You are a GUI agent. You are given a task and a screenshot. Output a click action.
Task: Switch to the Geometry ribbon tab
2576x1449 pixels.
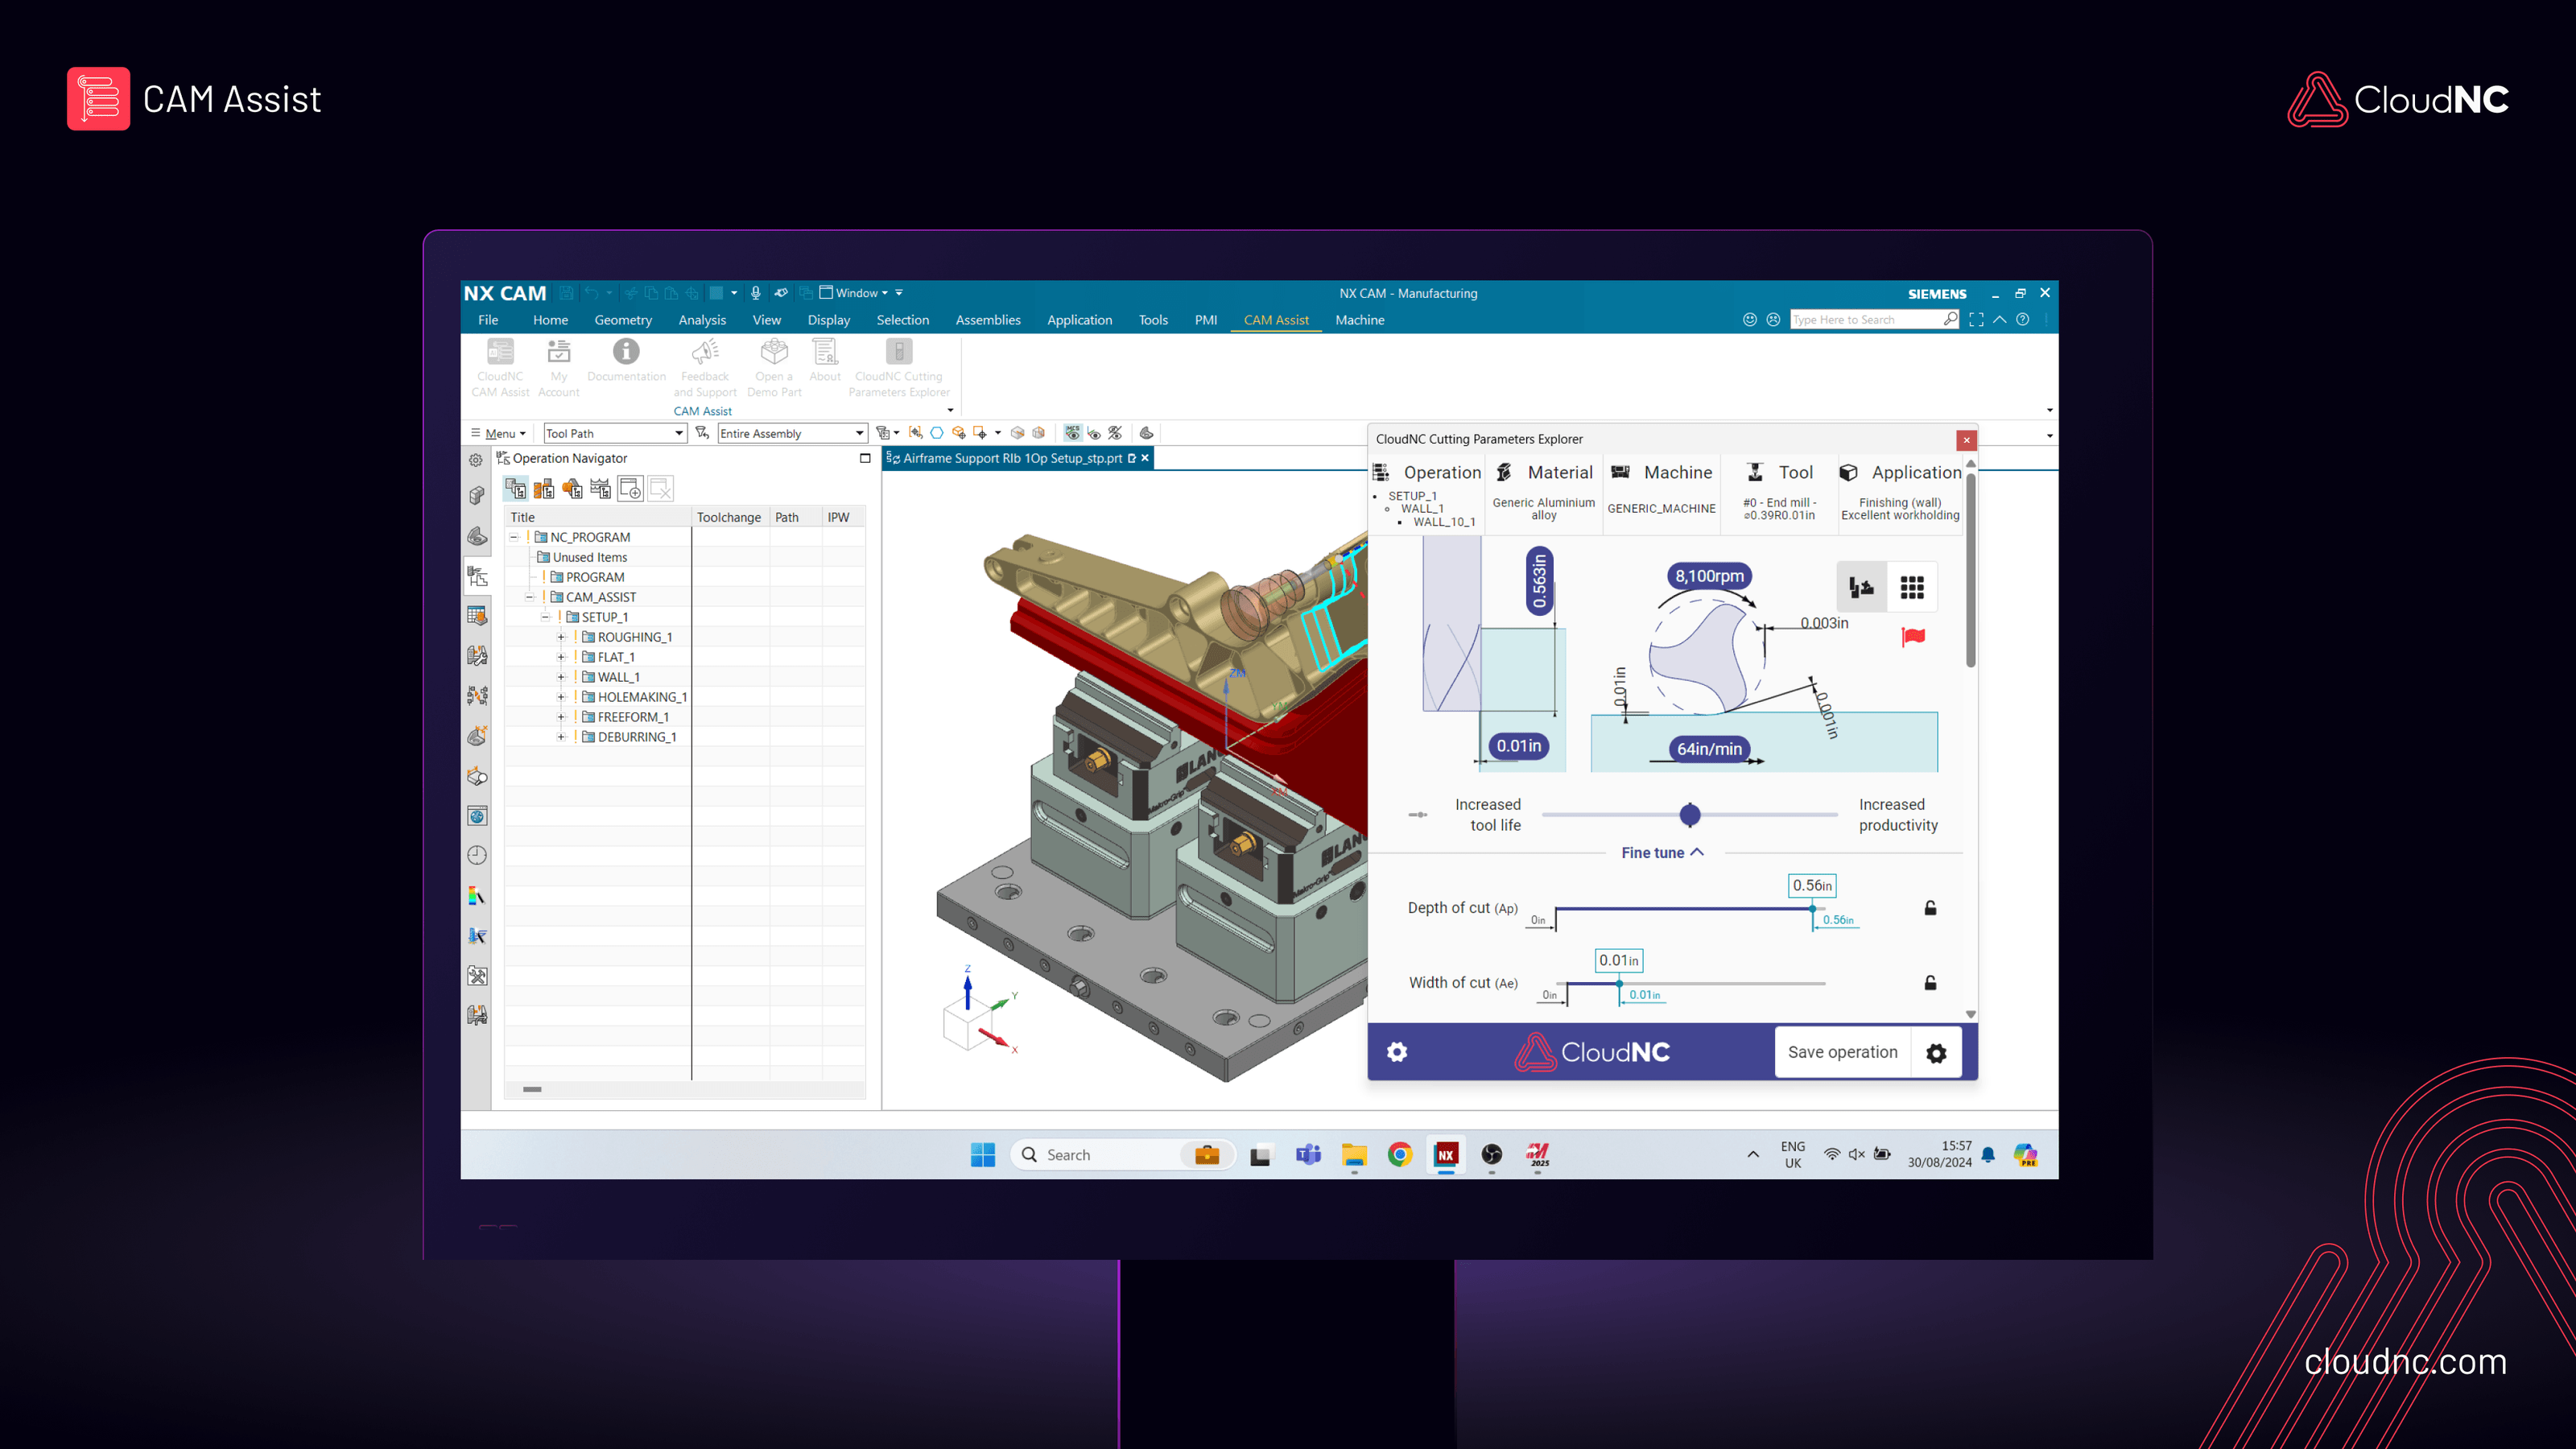point(623,320)
